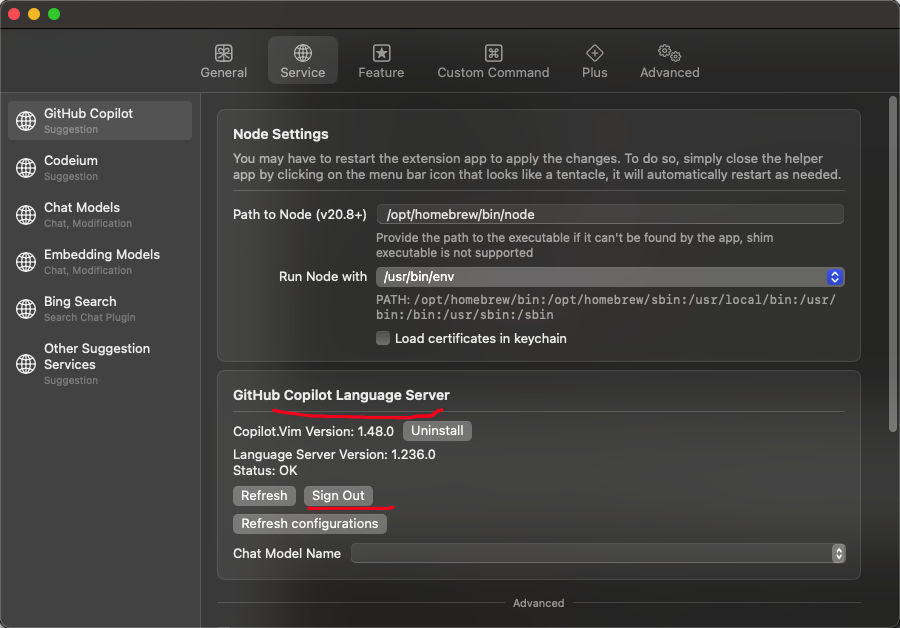
Task: Click the Node Settings heading
Action: [x=281, y=134]
